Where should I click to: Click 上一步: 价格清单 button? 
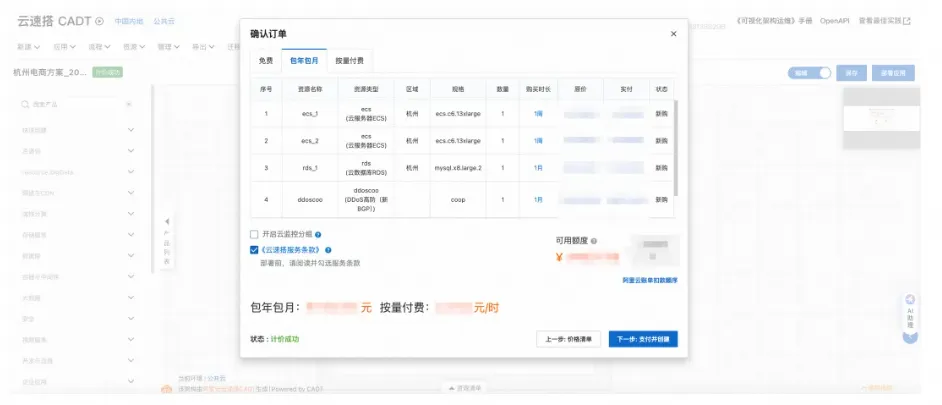point(568,339)
